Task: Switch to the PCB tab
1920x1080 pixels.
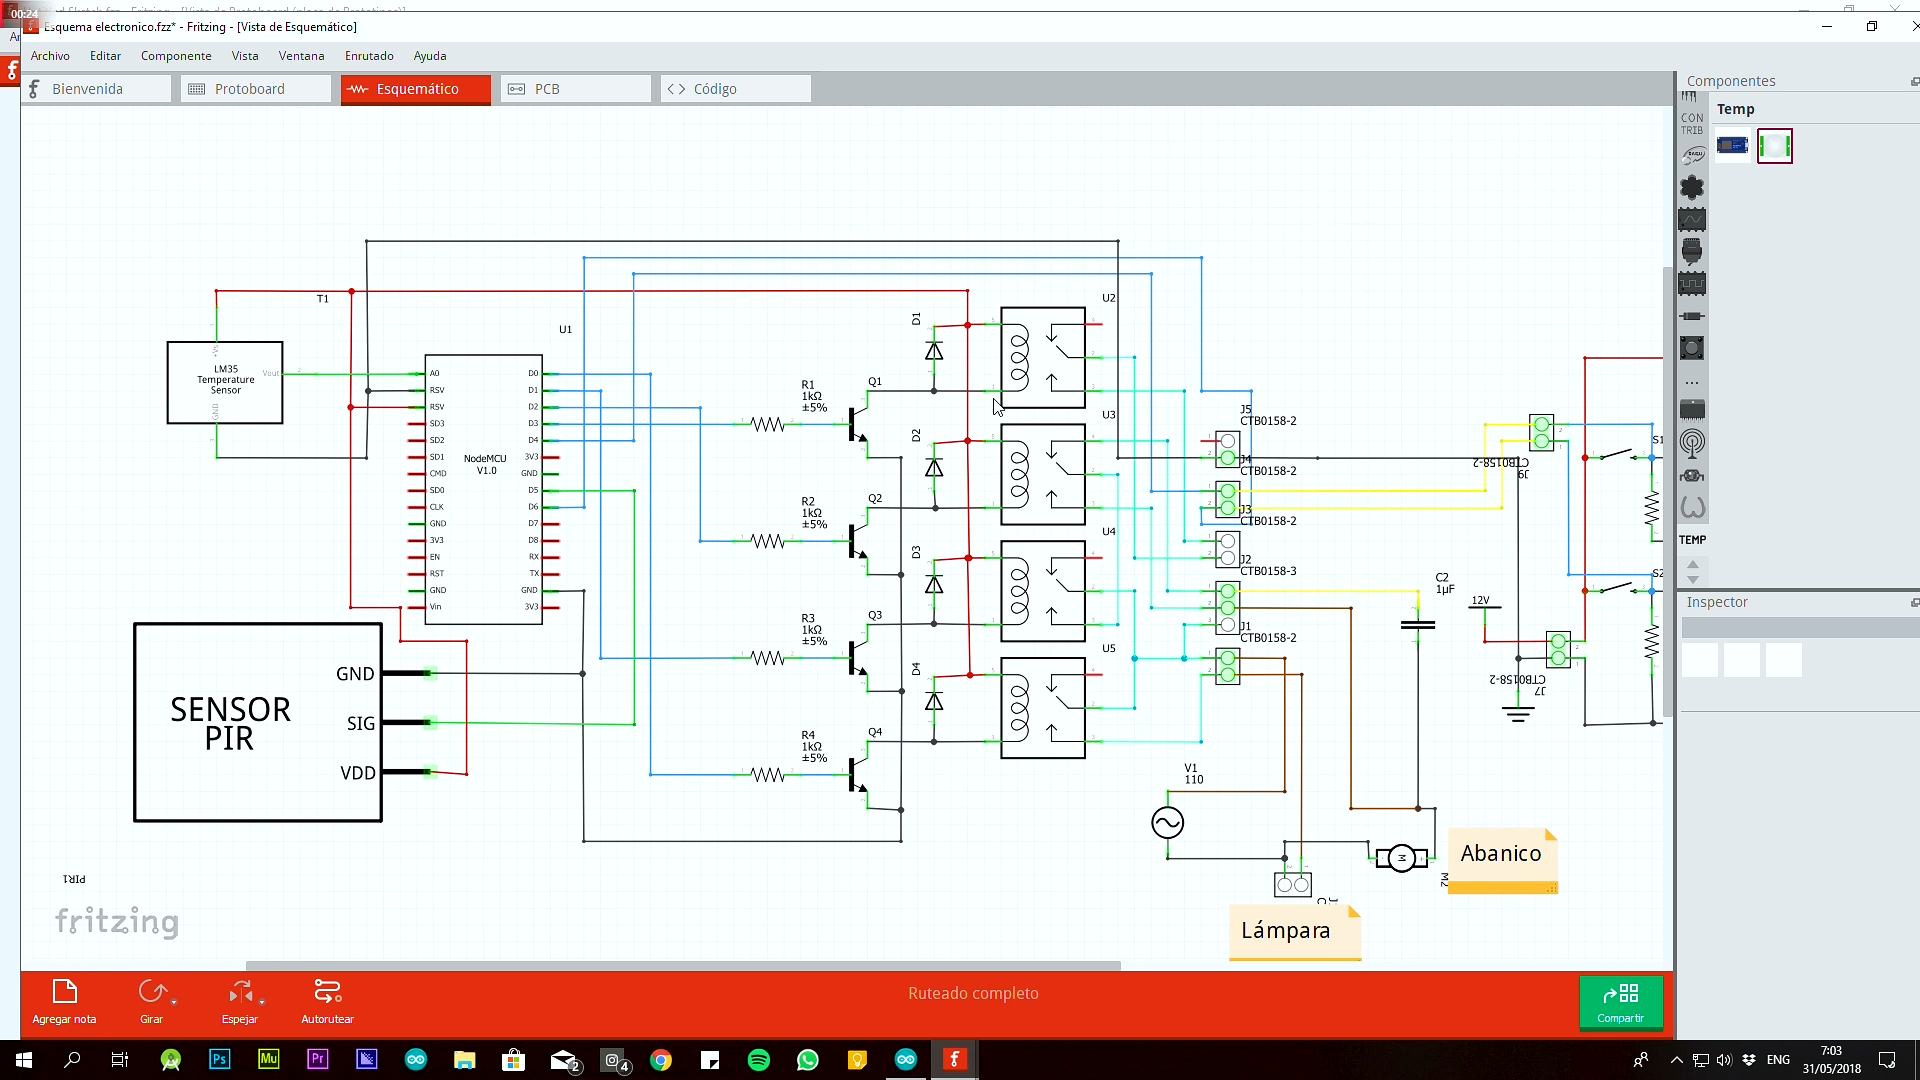Action: pos(576,89)
